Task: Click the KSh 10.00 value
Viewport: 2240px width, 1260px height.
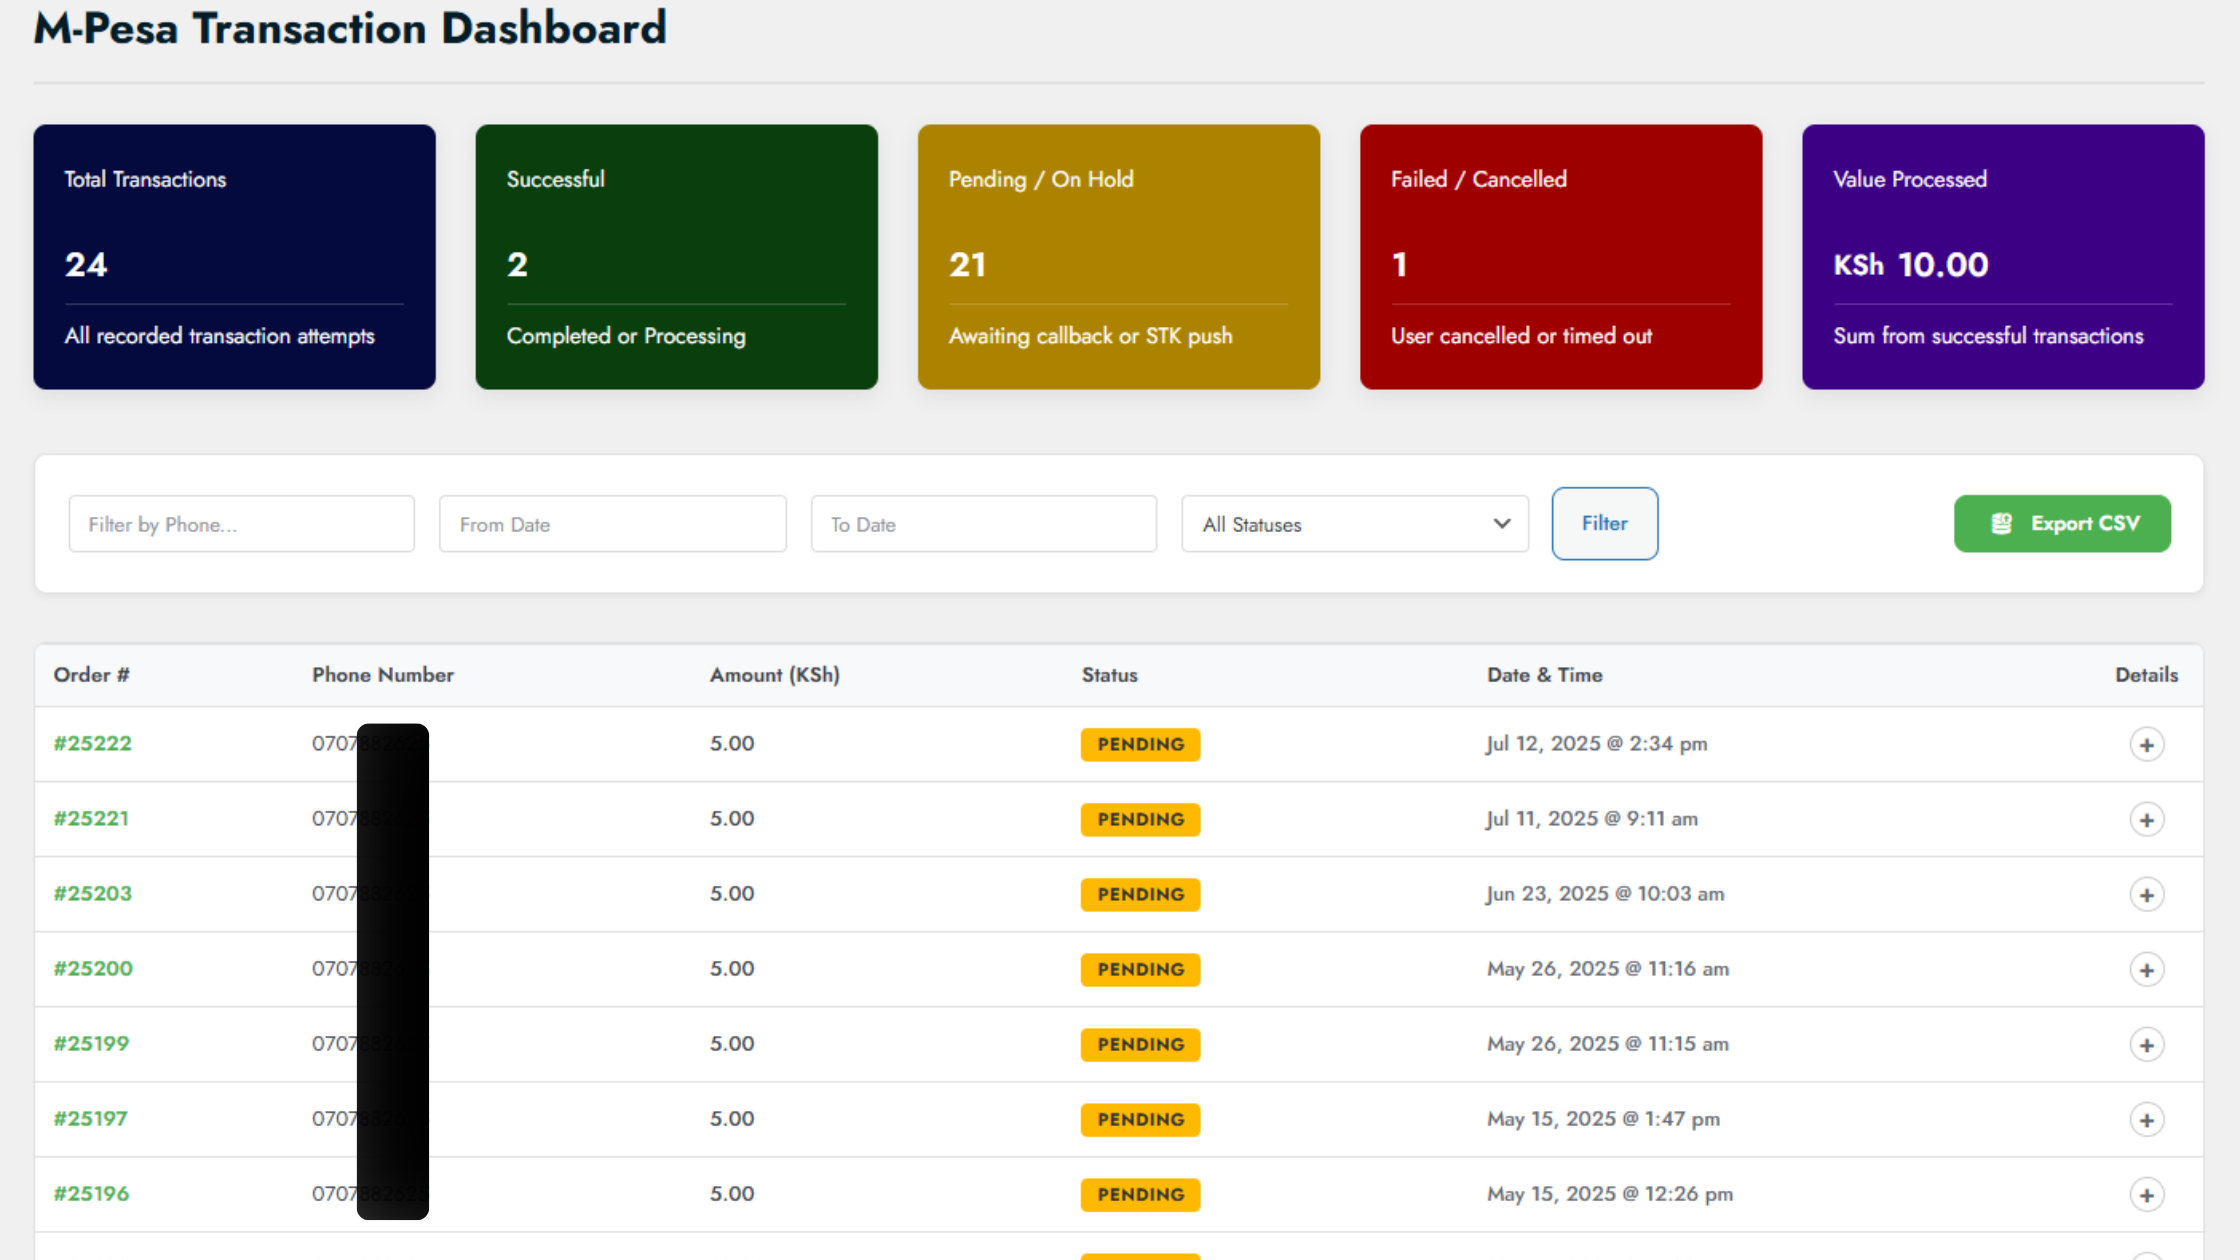Action: tap(1911, 264)
